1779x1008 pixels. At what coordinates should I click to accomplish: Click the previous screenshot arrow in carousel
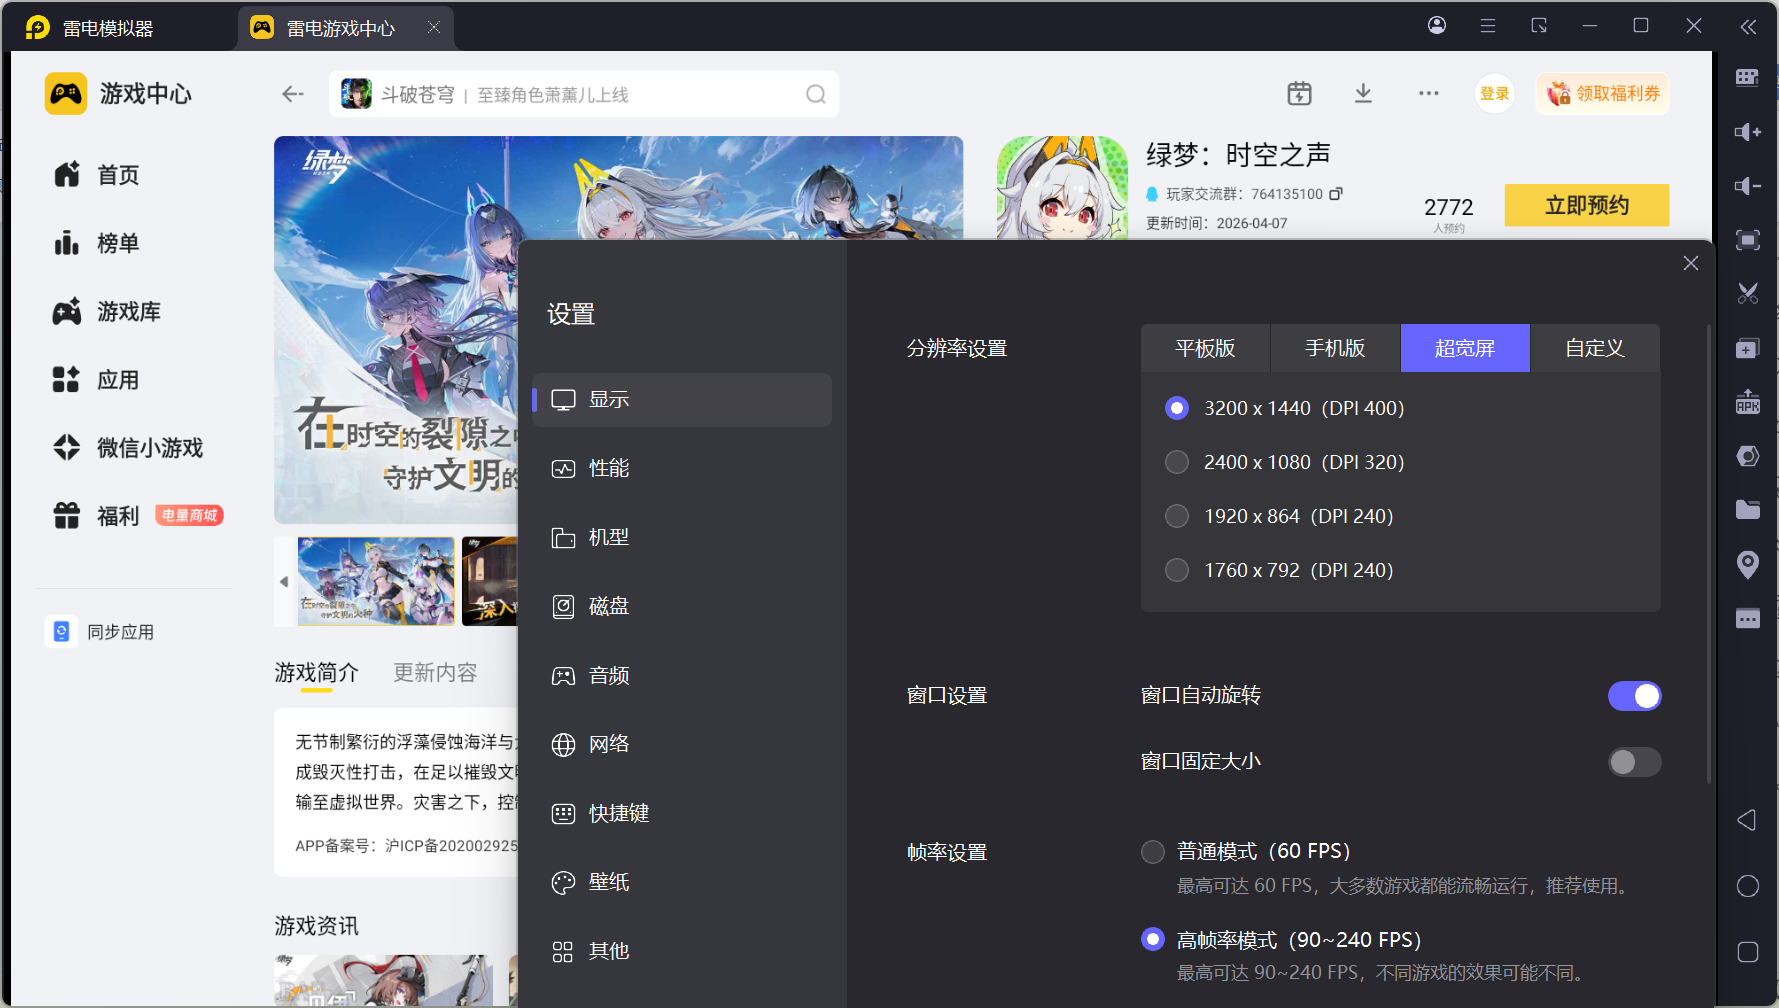[x=284, y=581]
